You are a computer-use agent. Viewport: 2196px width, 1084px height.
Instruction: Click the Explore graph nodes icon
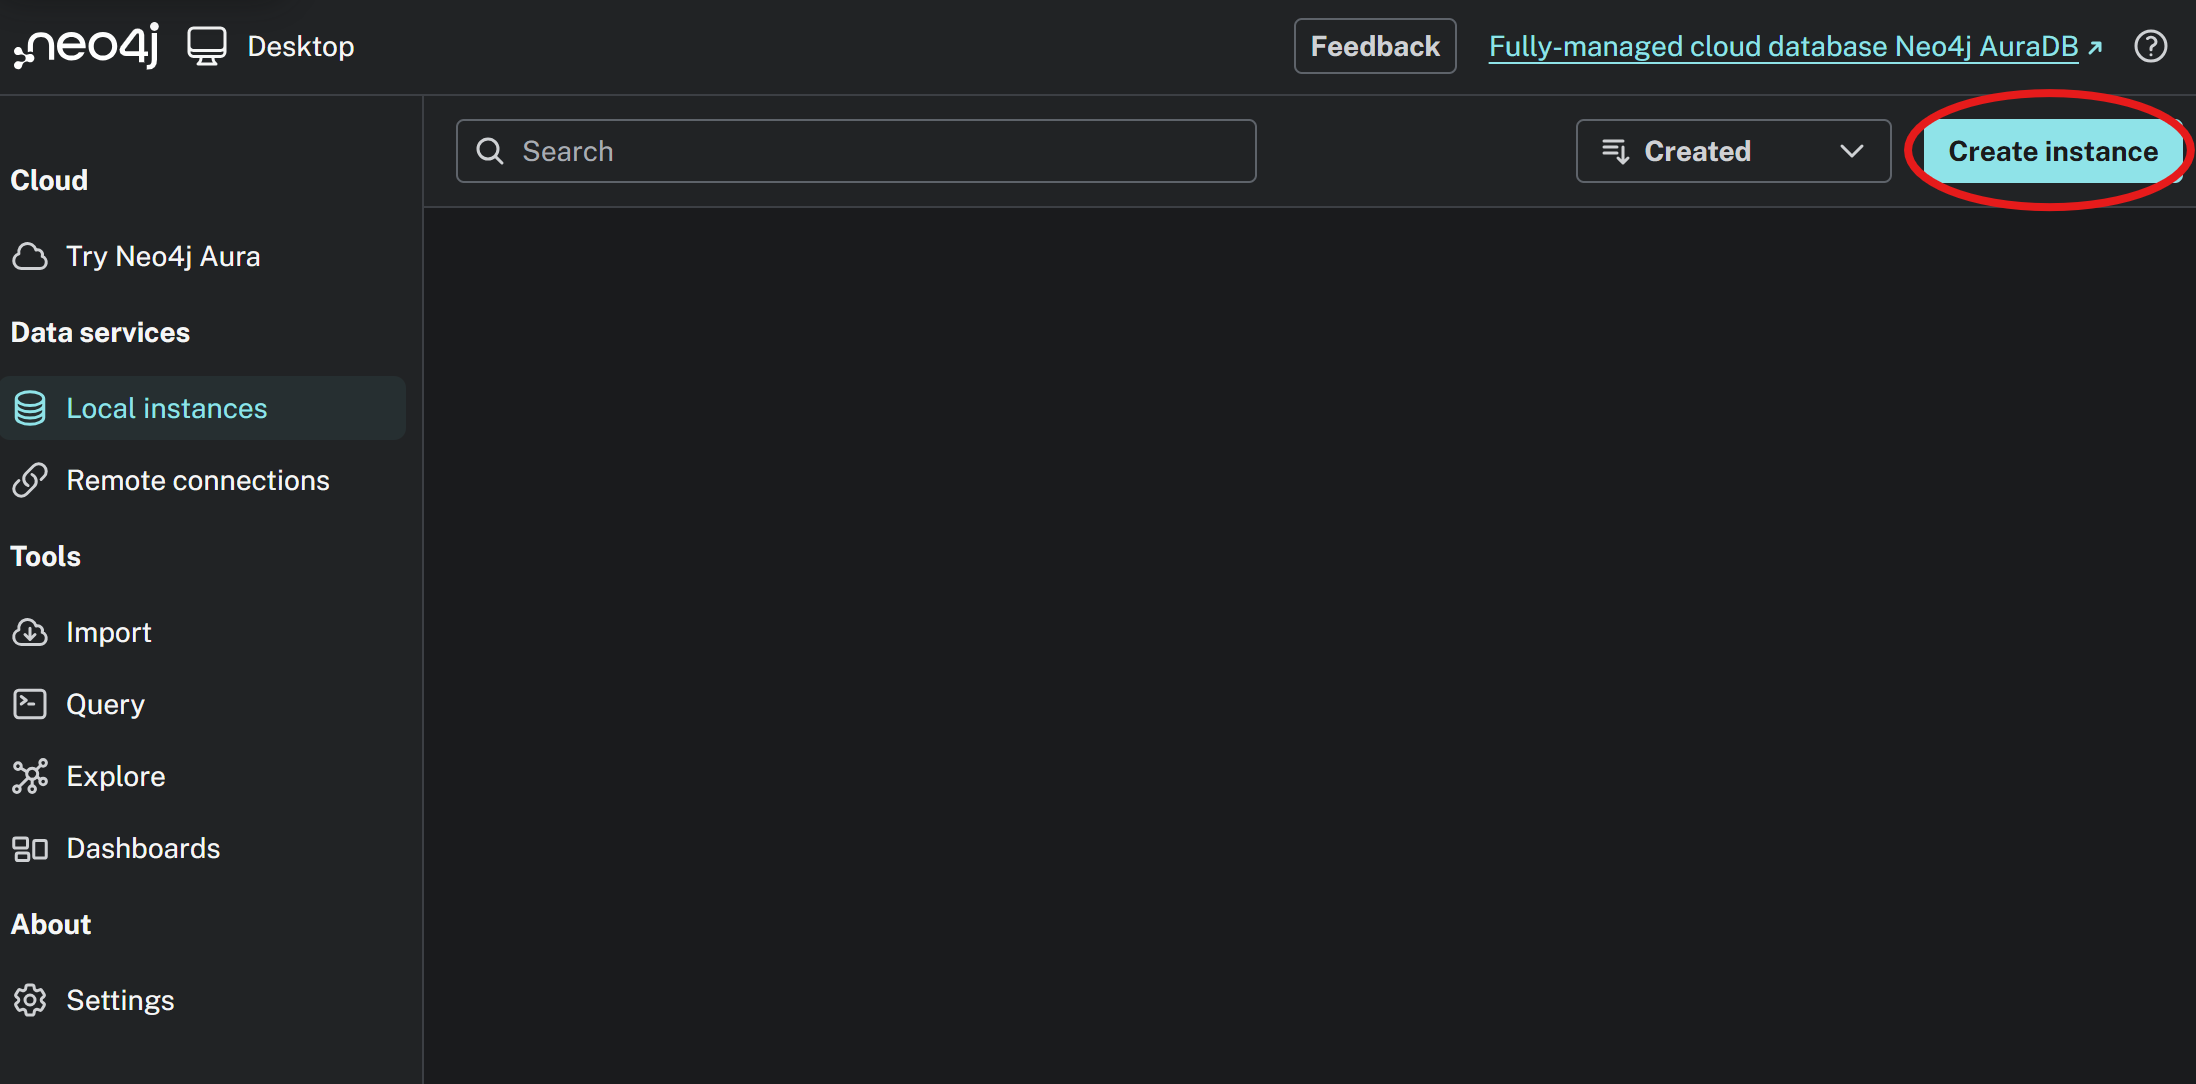[30, 776]
